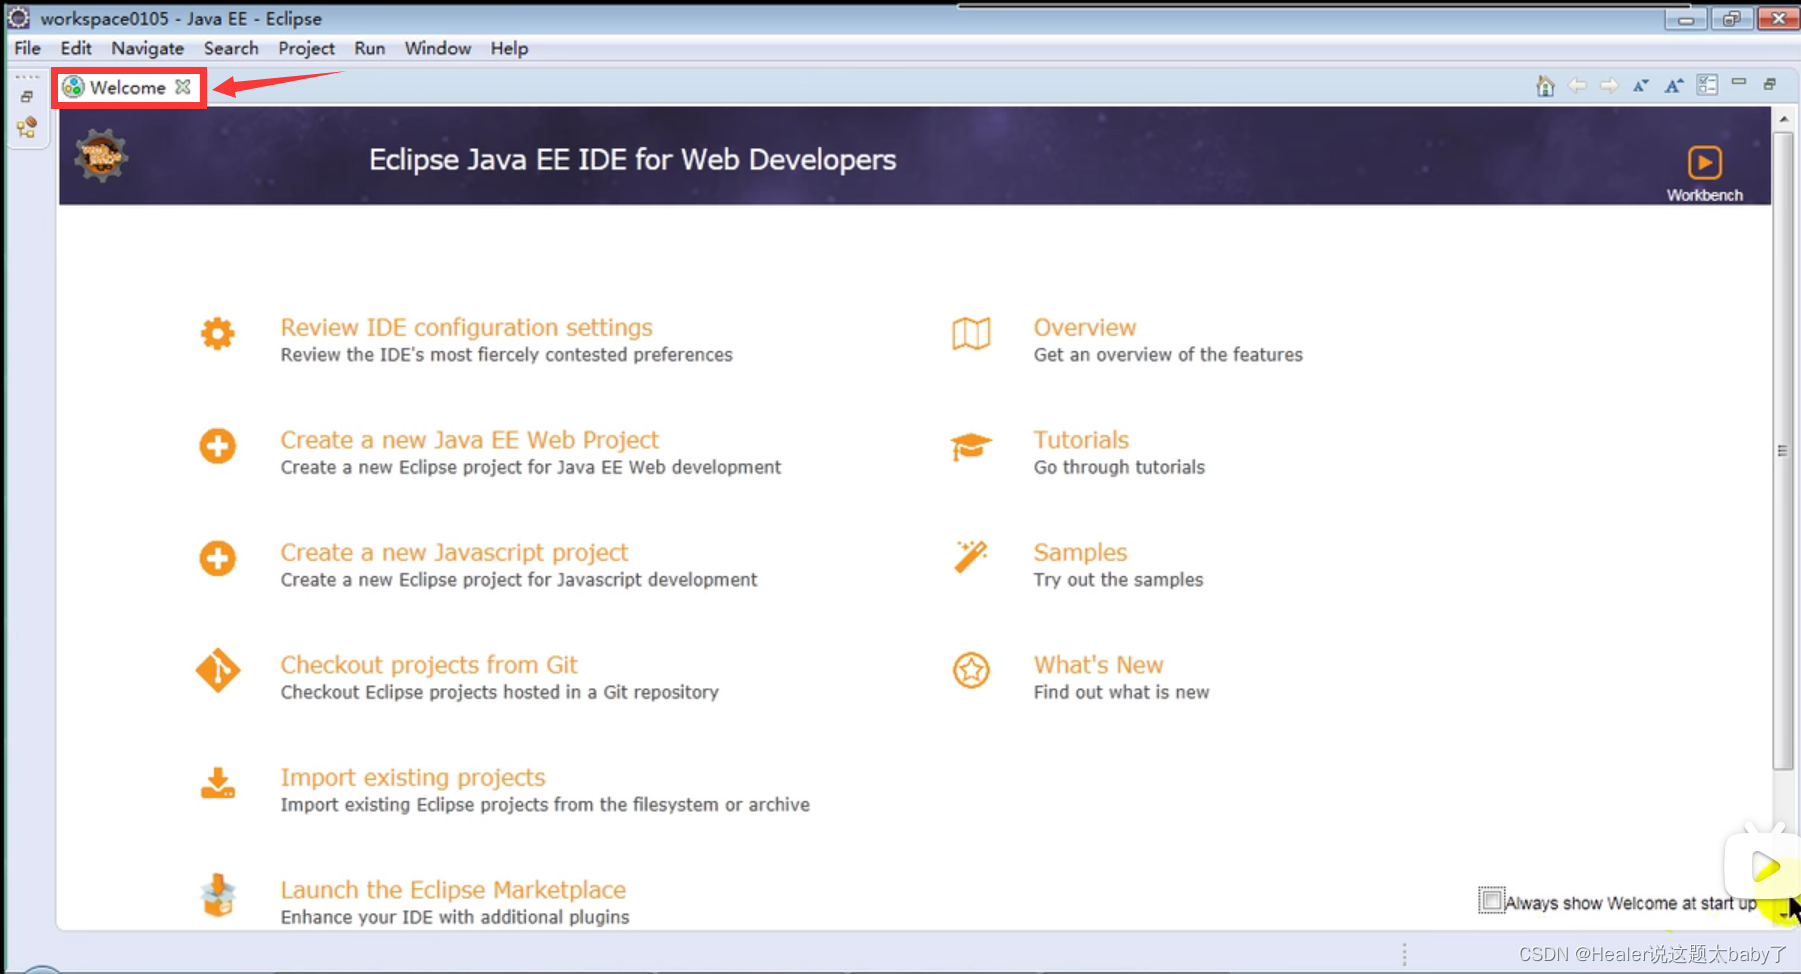Viewport: 1801px width, 974px height.
Task: Open the Customize page checklist icon
Action: 1707,85
